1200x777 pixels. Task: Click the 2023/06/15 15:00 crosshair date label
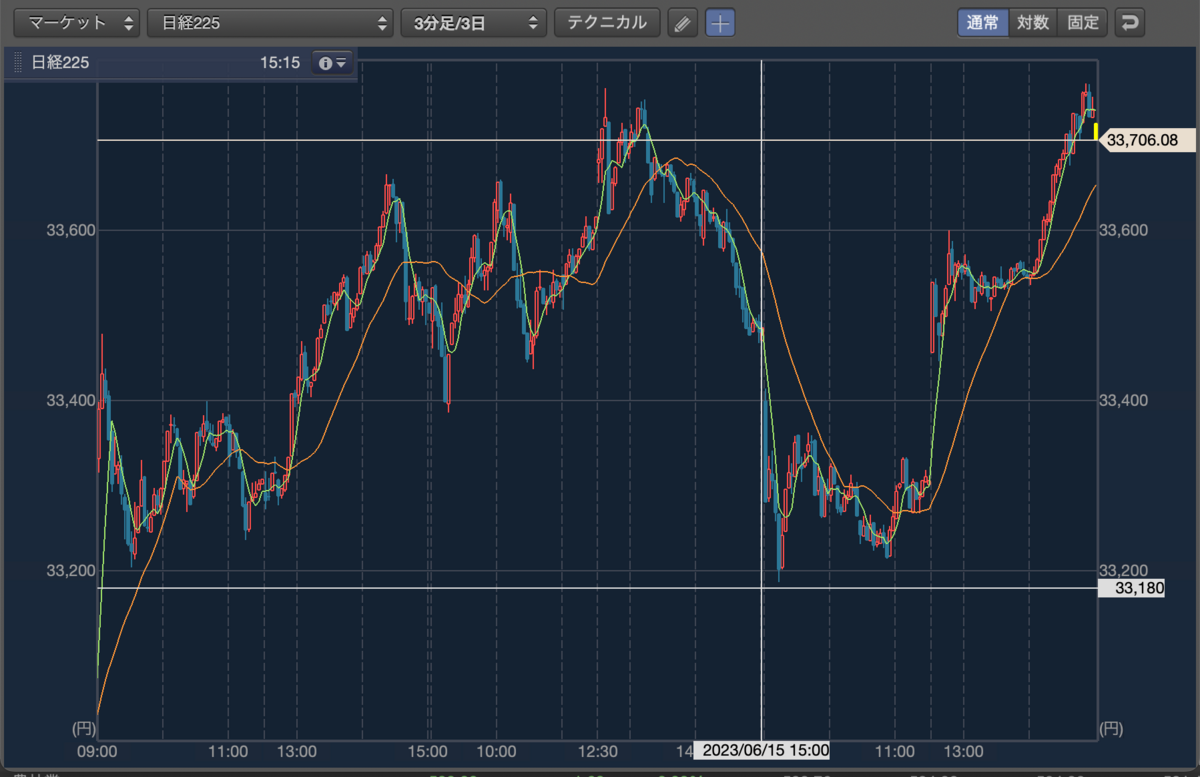(x=764, y=750)
